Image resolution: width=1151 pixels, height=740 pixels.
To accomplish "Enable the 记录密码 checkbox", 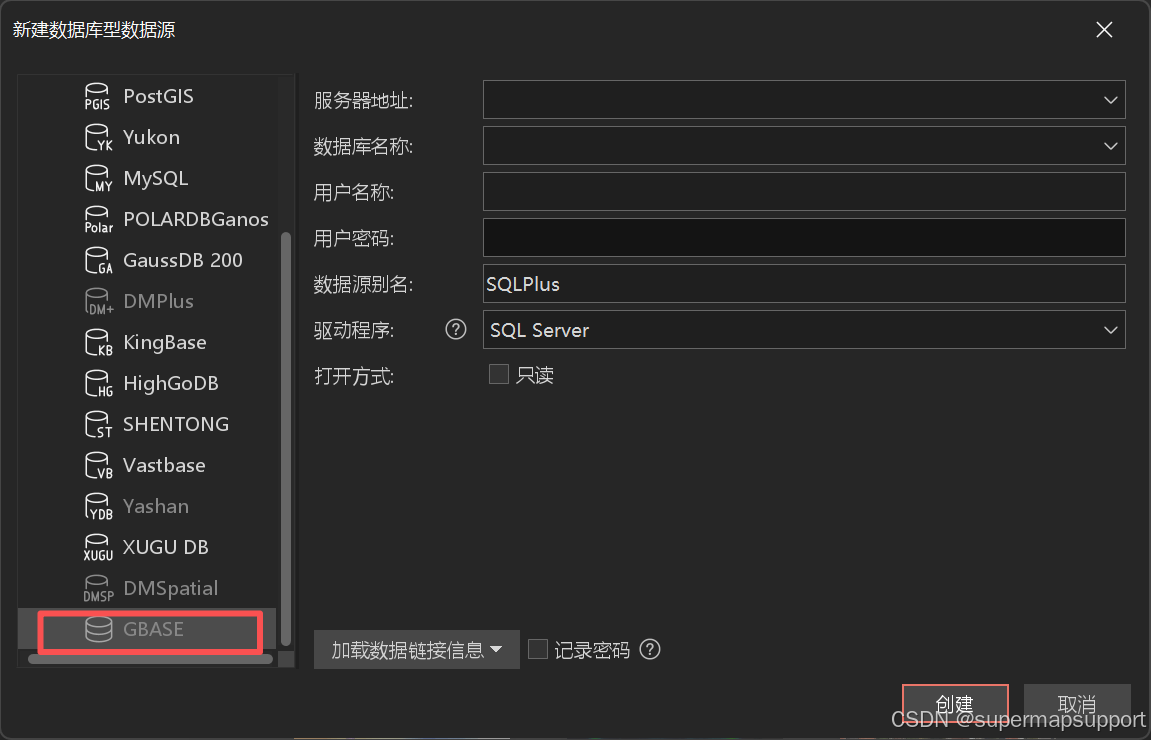I will click(537, 649).
